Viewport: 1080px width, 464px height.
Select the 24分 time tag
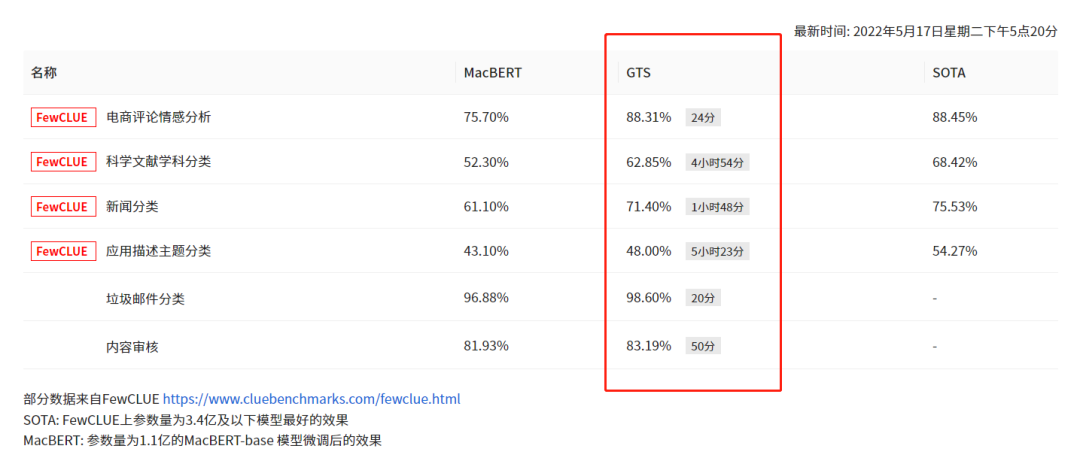(x=703, y=118)
